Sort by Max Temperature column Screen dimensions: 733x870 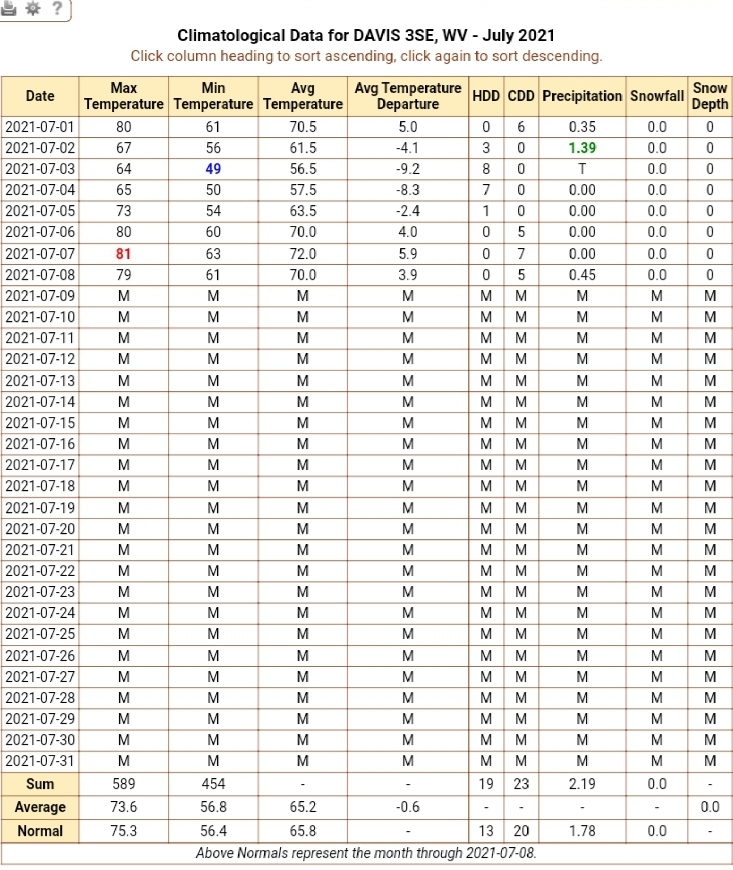point(124,96)
